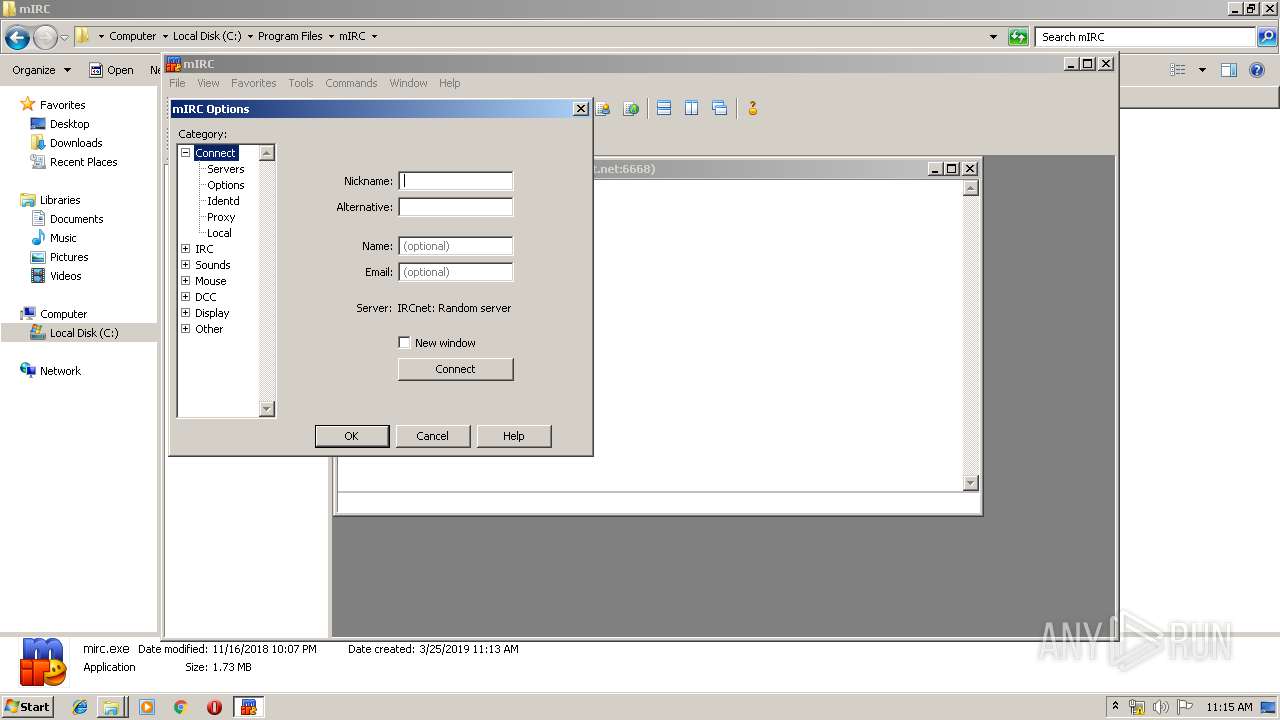Click the Explorer help question-mark icon
The image size is (1280, 720).
click(1258, 70)
